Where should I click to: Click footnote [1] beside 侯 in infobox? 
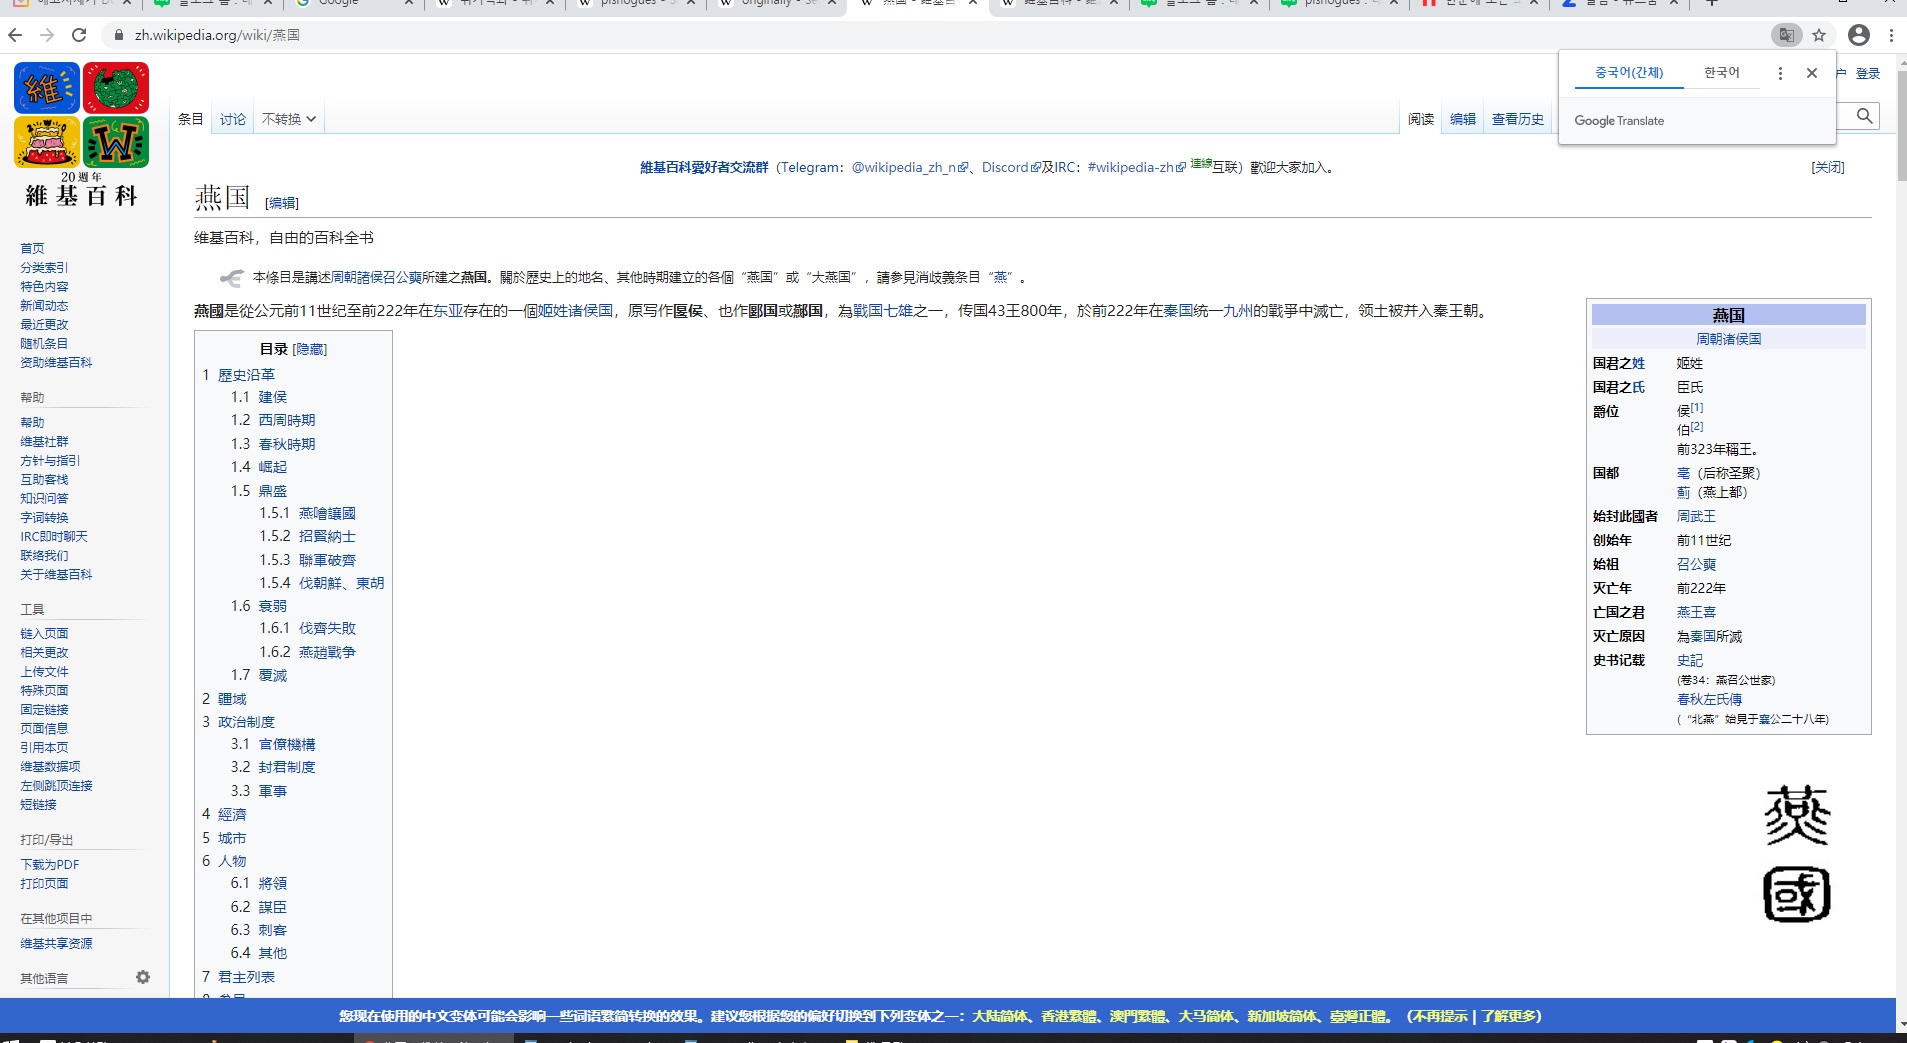click(x=1697, y=407)
